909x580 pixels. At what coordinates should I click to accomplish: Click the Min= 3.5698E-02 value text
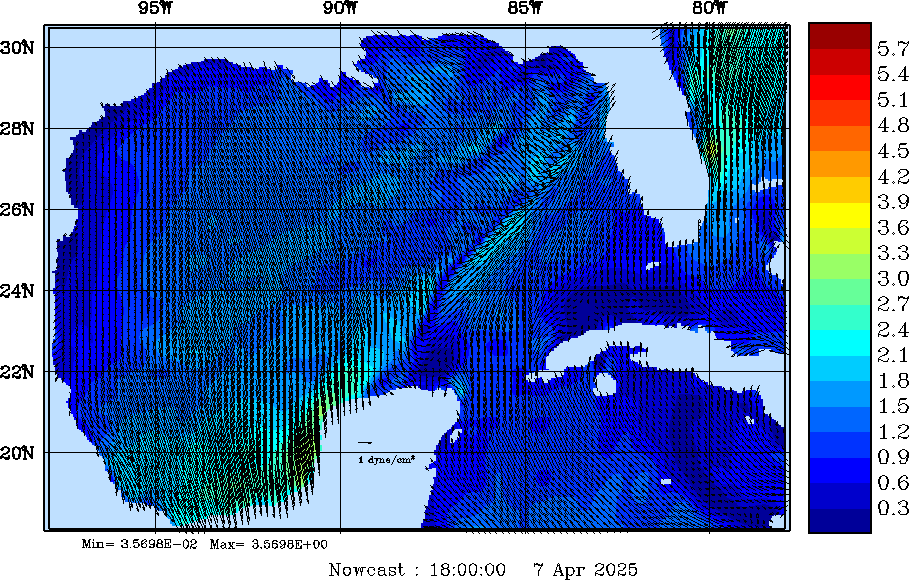pos(140,544)
